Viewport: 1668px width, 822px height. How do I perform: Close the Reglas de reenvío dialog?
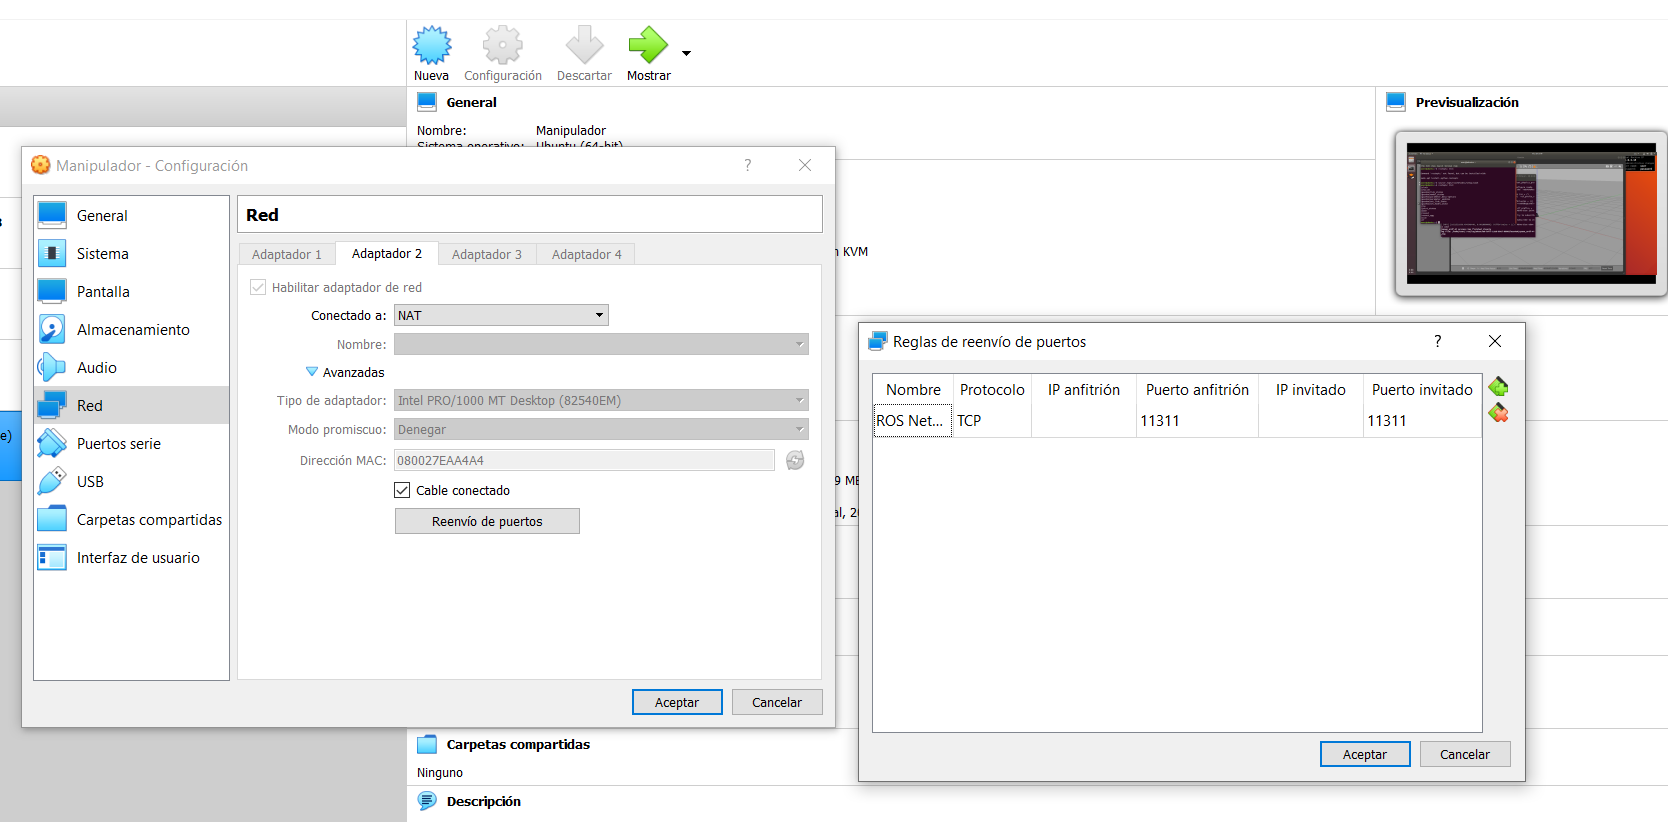[1495, 341]
